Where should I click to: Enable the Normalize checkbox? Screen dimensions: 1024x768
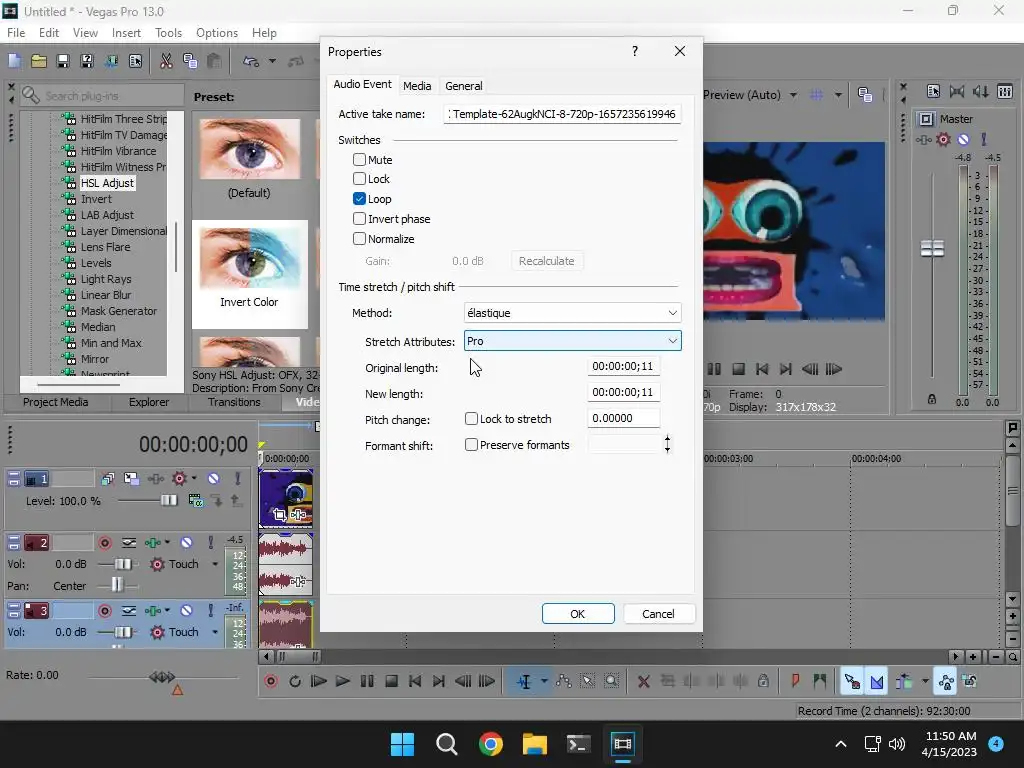coord(359,238)
